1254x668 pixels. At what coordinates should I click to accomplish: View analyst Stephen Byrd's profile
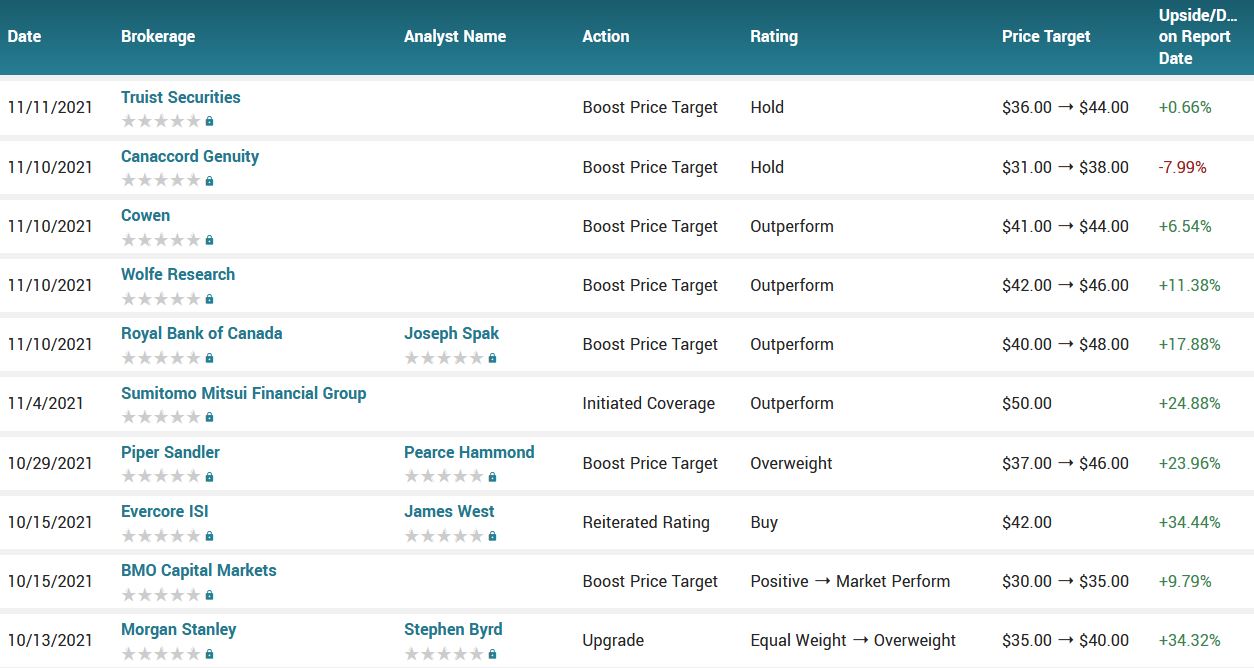tap(453, 629)
